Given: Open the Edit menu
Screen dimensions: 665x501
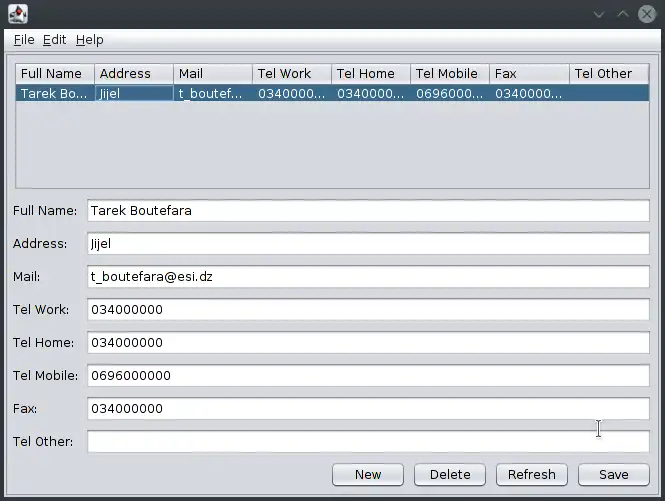Looking at the screenshot, I should click(54, 40).
